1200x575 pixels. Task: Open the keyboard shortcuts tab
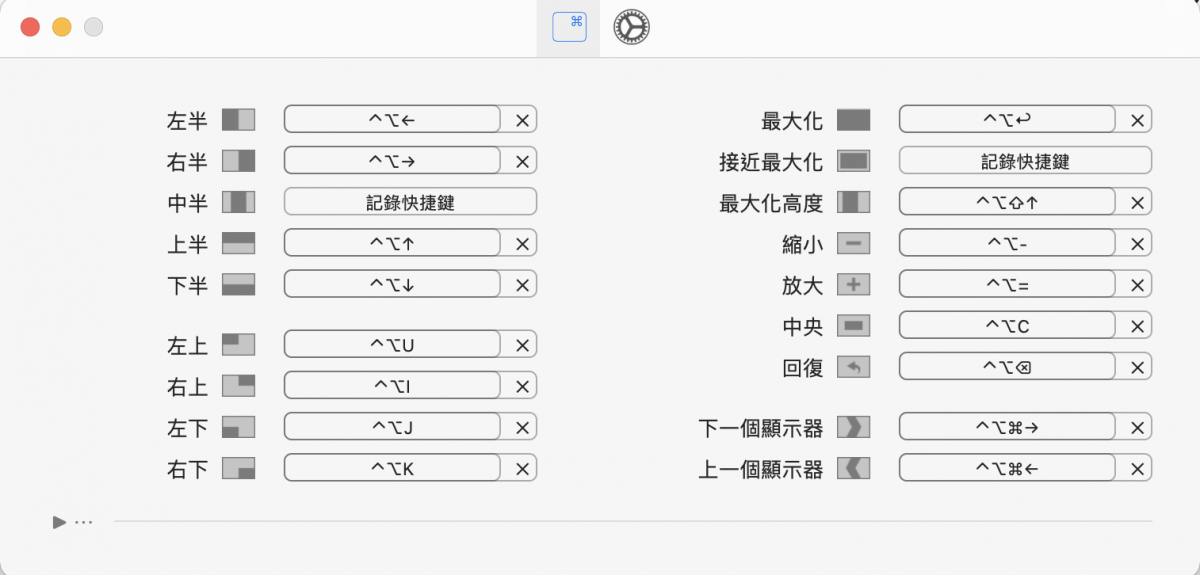[570, 27]
